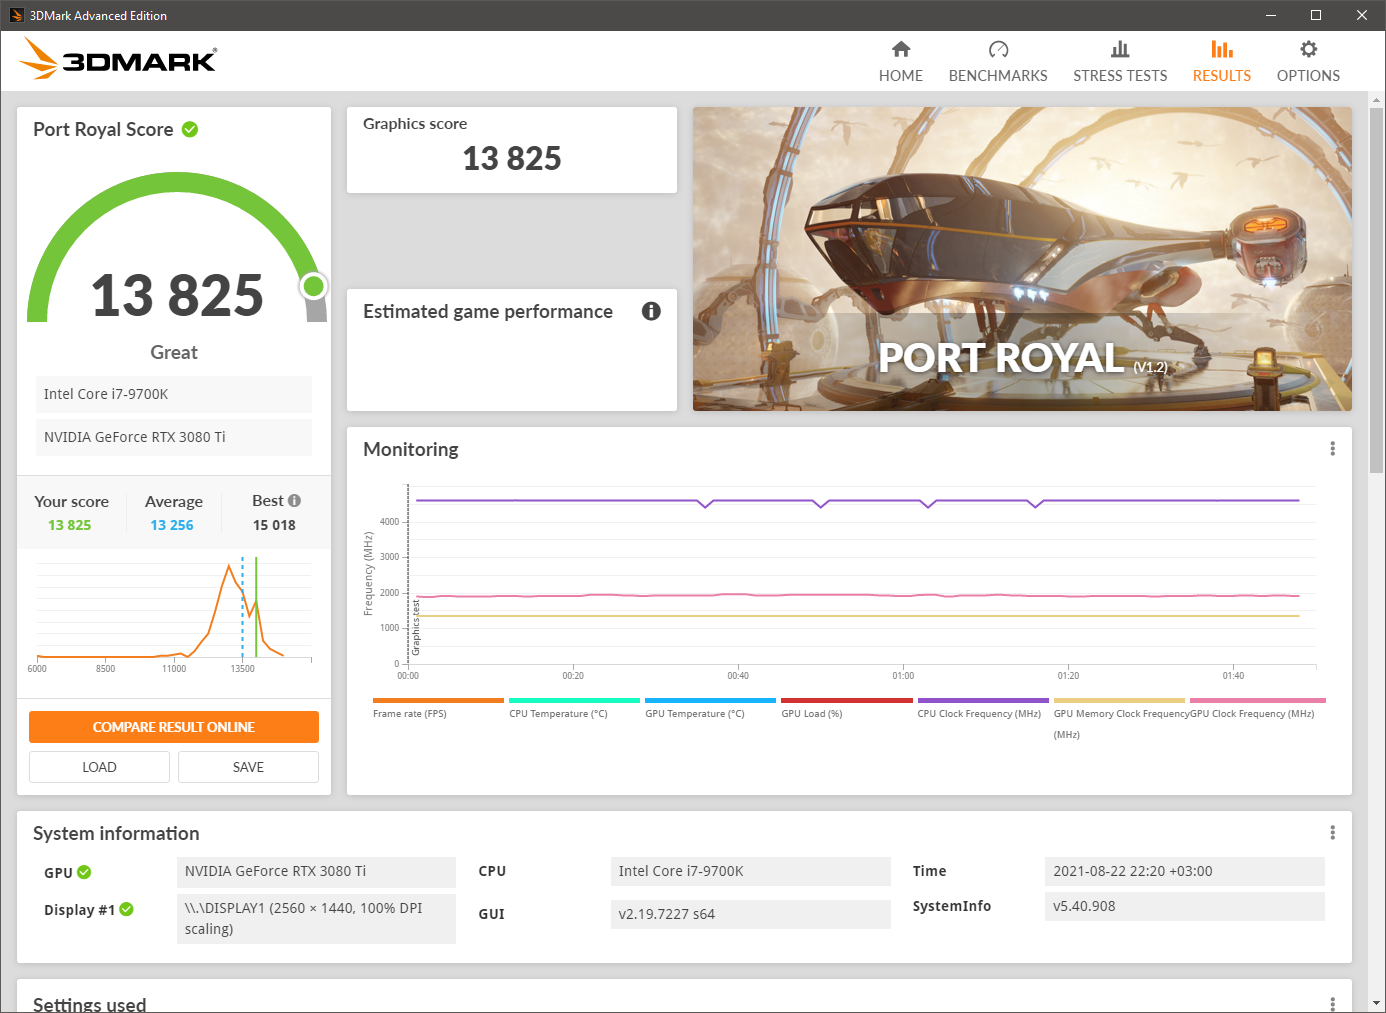The image size is (1386, 1013).
Task: Click the System information heading
Action: point(116,833)
